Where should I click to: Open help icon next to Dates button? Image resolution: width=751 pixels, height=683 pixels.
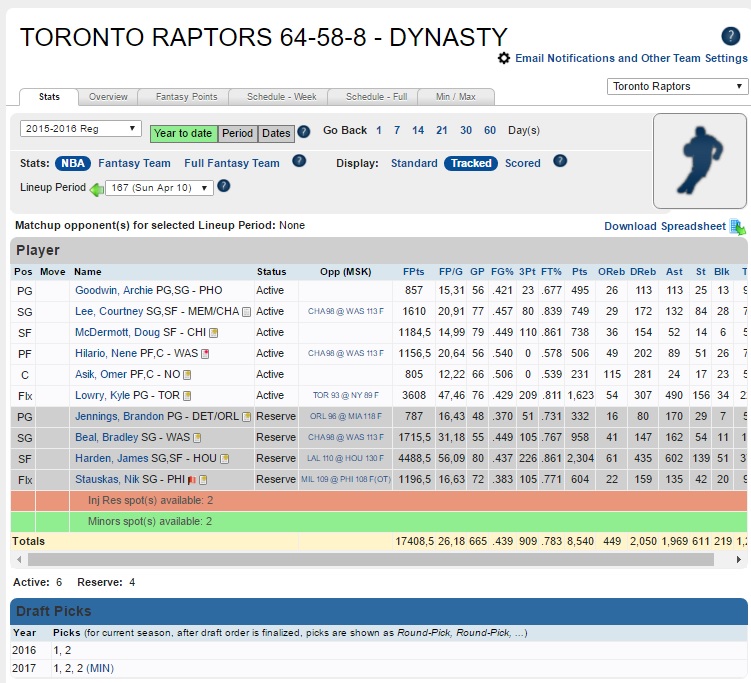[x=304, y=132]
